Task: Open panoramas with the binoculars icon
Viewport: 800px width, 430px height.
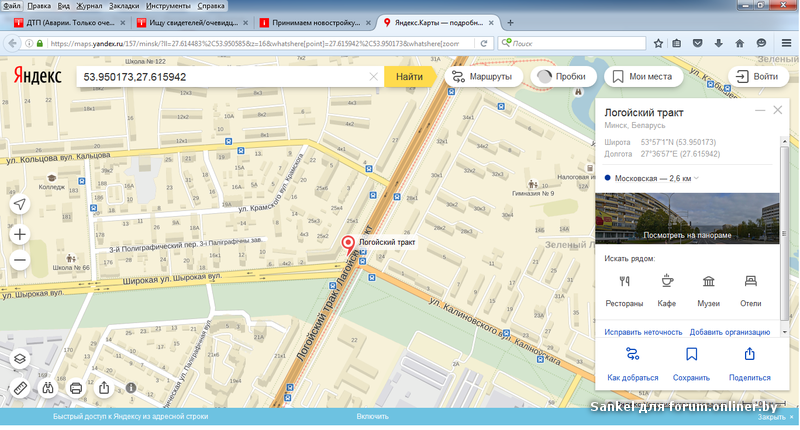Action: click(x=47, y=387)
